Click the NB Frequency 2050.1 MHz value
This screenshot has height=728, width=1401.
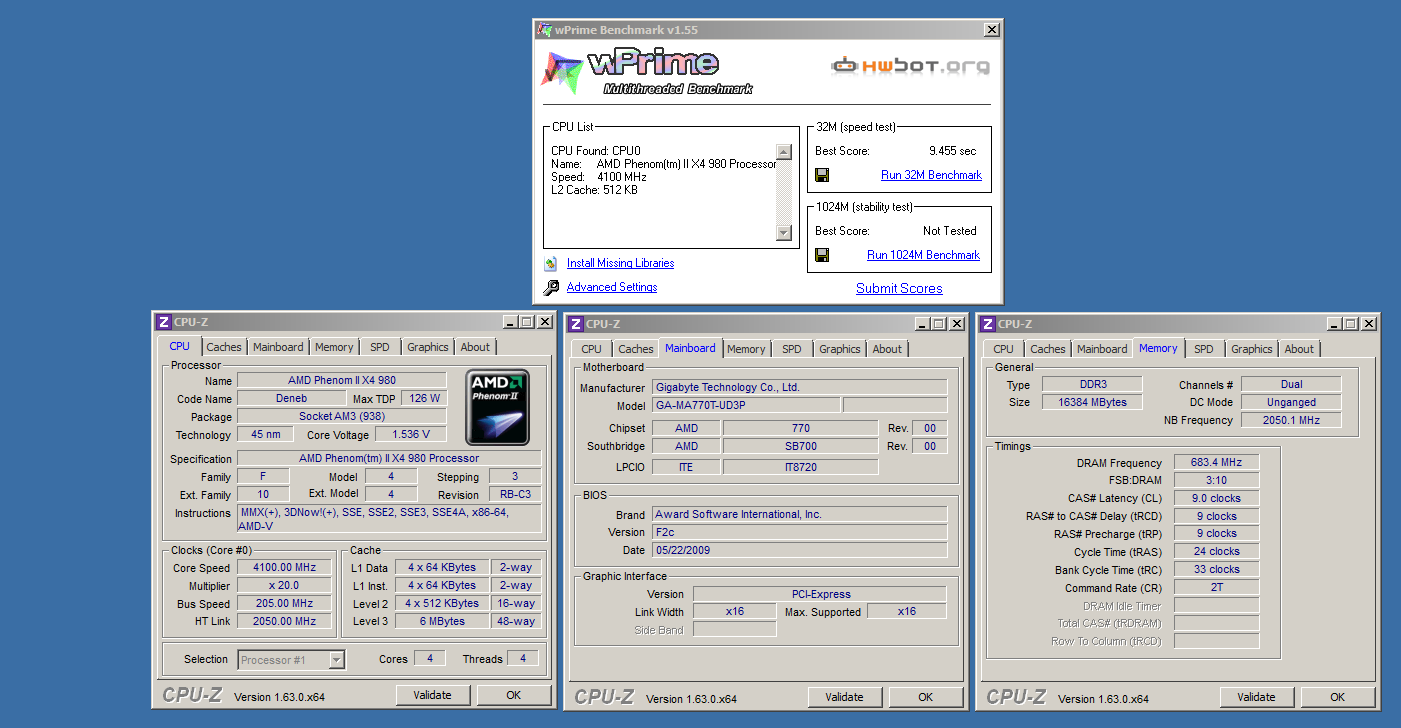pyautogui.click(x=1291, y=420)
